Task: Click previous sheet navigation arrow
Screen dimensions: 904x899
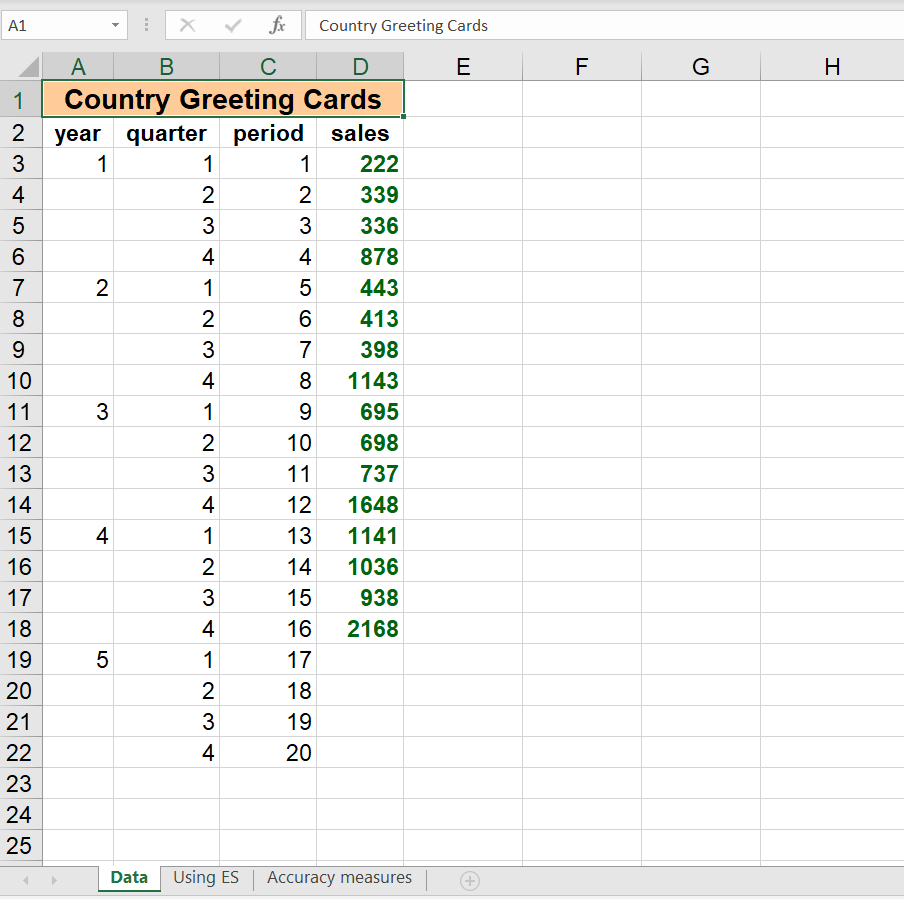Action: coord(26,881)
